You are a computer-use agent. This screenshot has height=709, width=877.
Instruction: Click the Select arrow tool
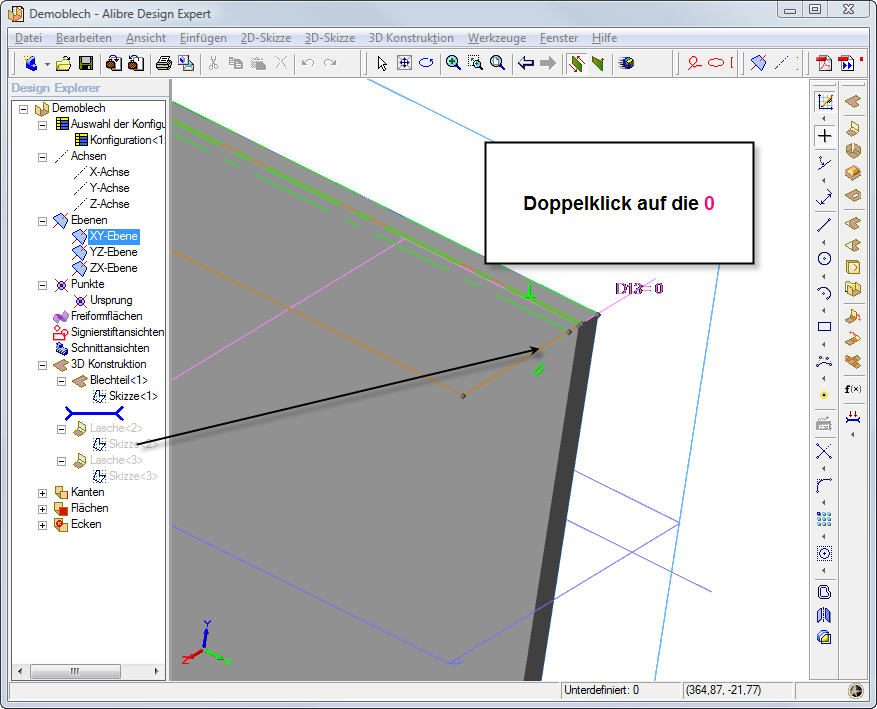[x=382, y=63]
